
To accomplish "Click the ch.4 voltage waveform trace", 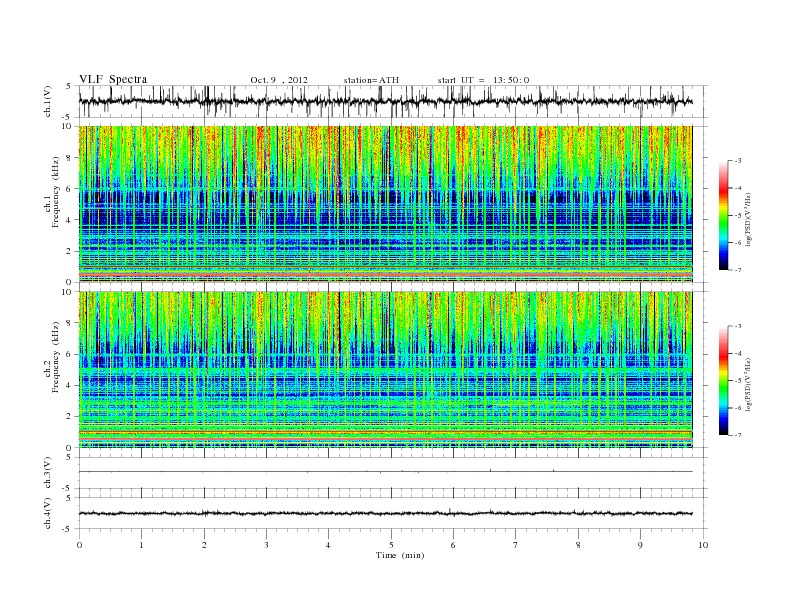I will click(x=386, y=513).
